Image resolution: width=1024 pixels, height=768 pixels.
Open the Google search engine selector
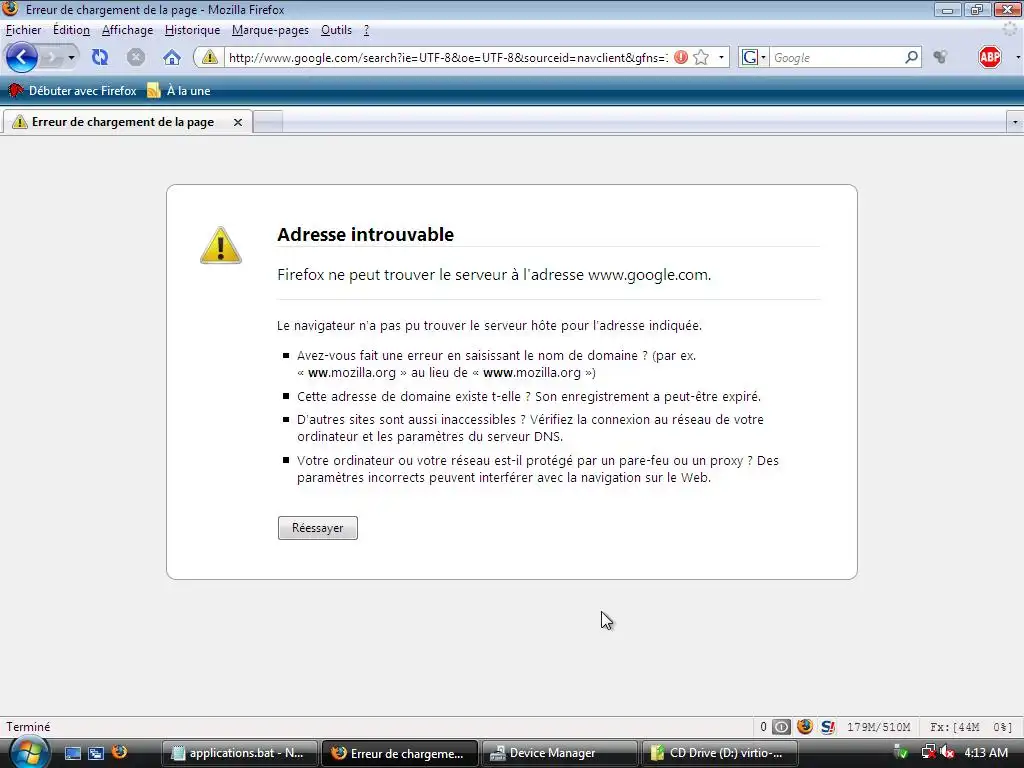pos(754,57)
